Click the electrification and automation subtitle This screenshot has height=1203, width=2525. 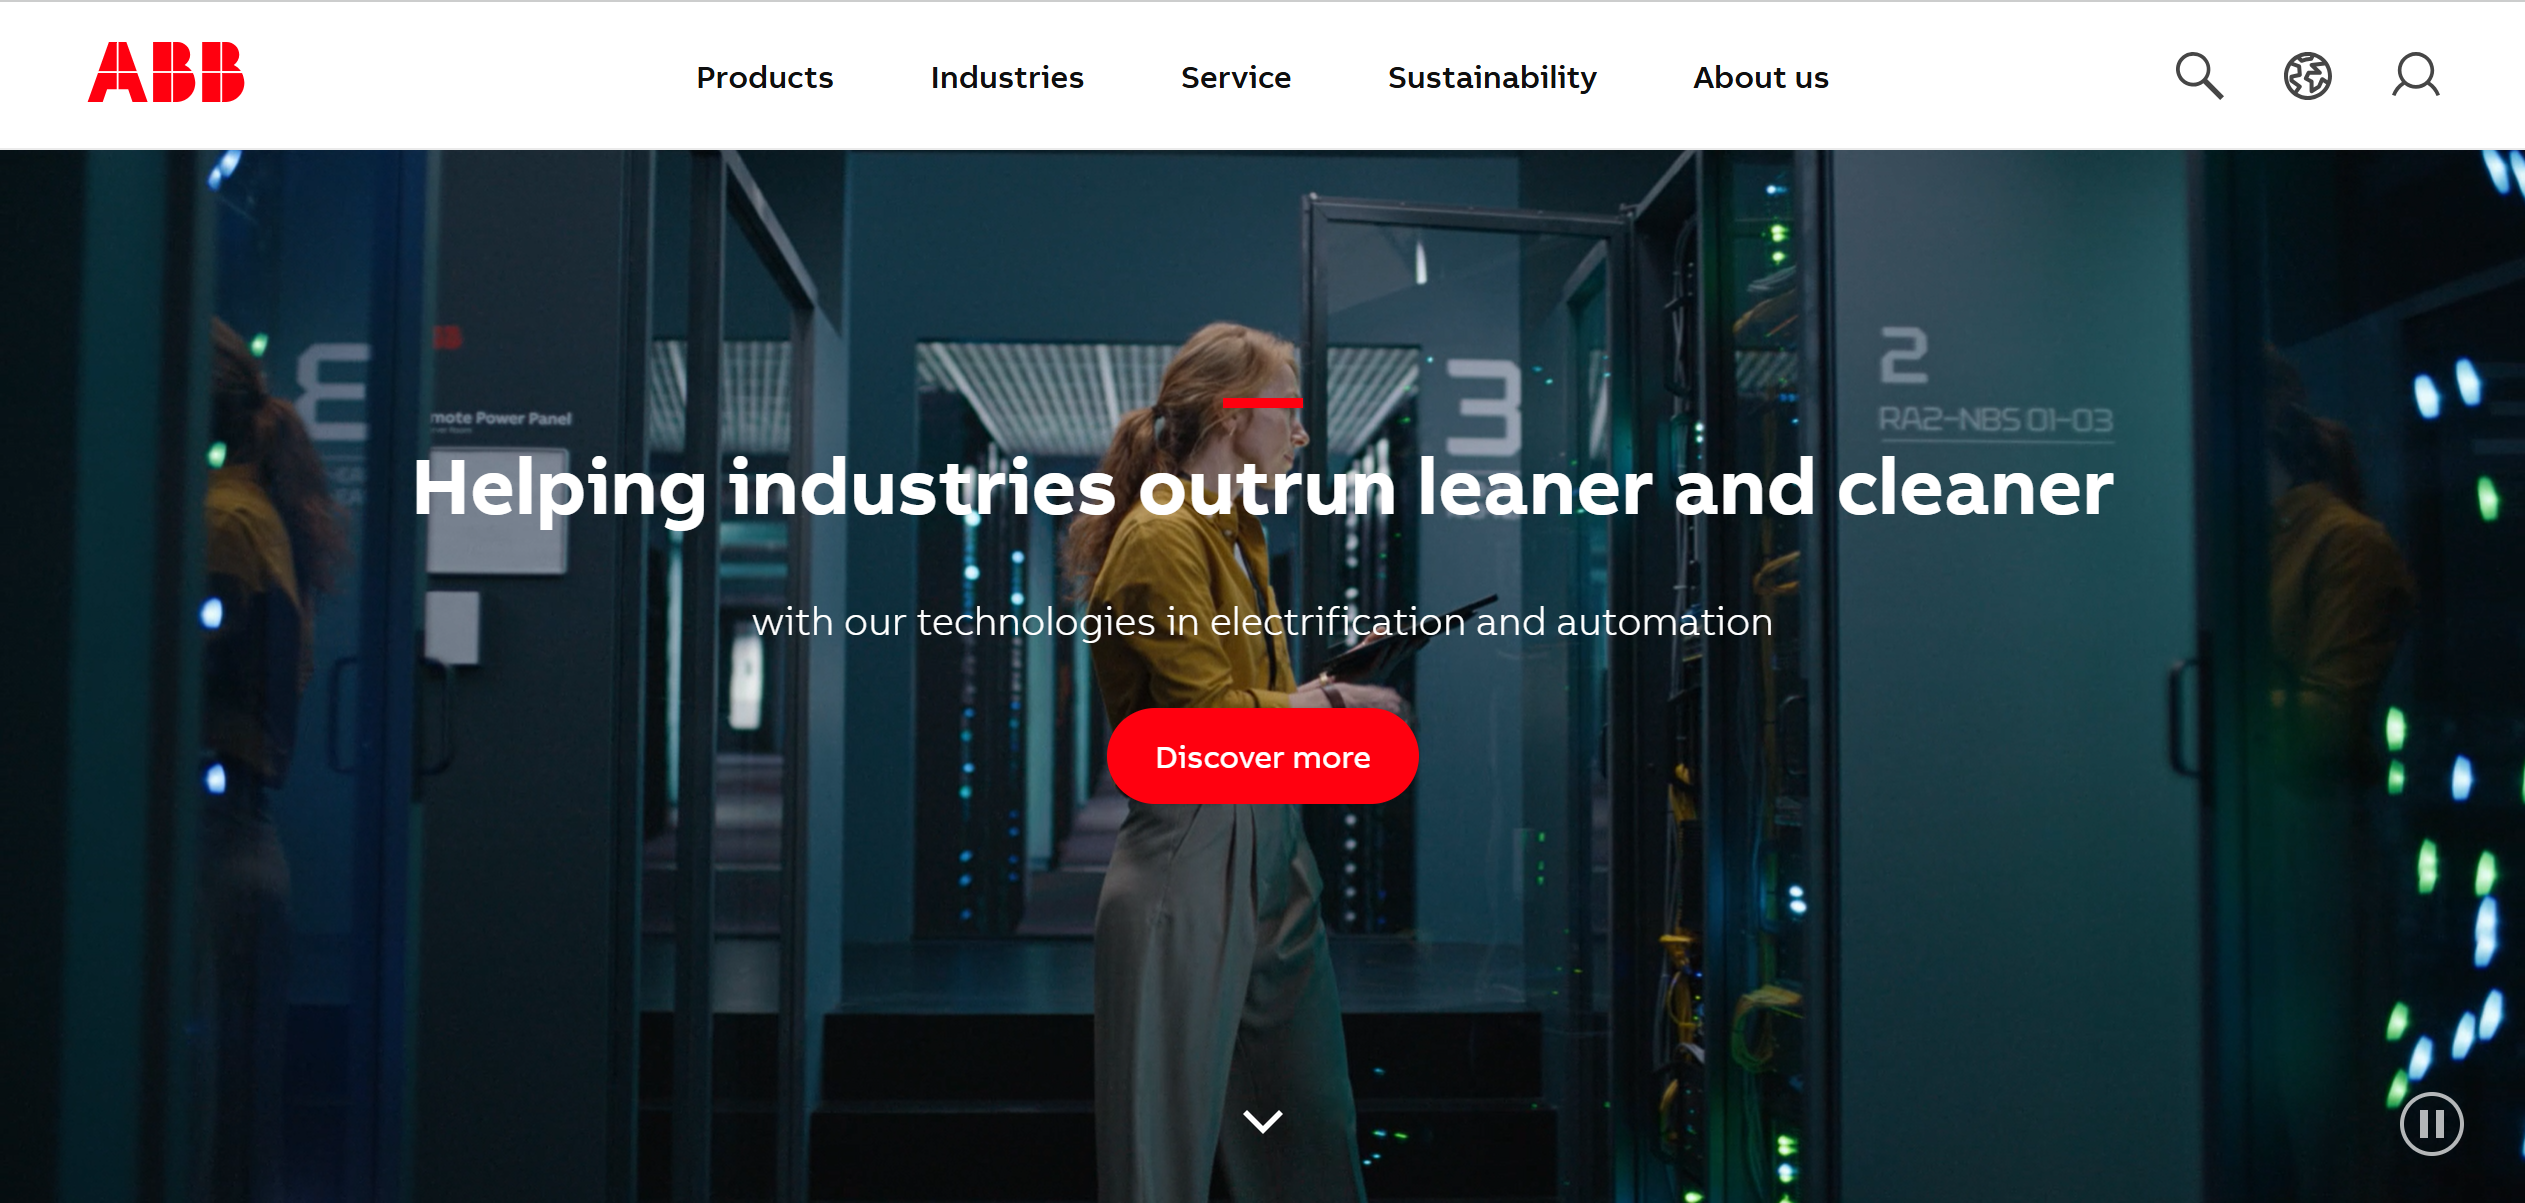point(1262,622)
